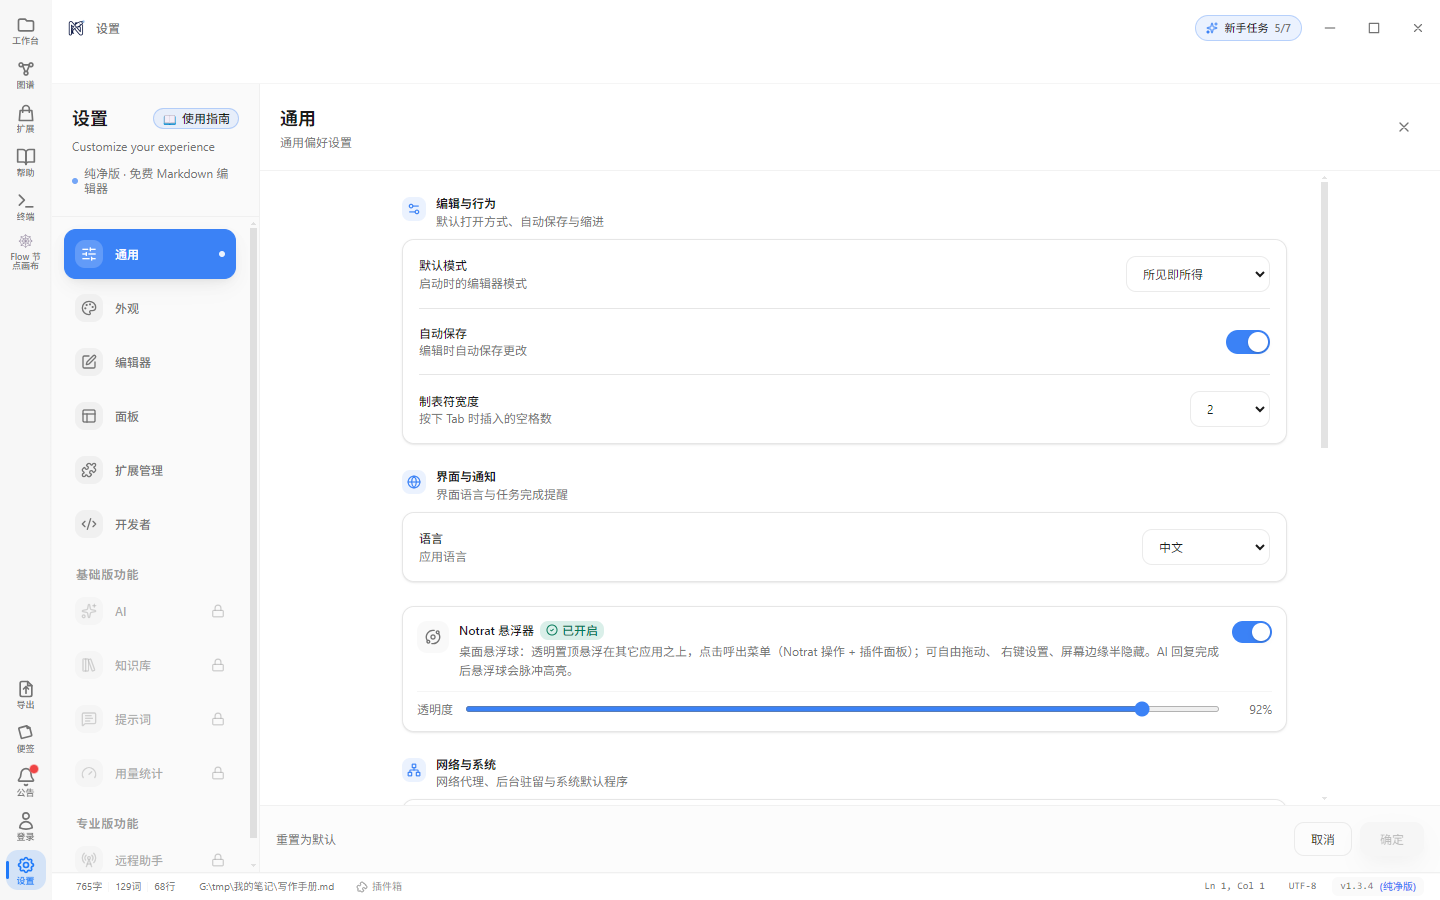The image size is (1440, 900).
Task: Open the 图谱 graph icon
Action: click(26, 75)
